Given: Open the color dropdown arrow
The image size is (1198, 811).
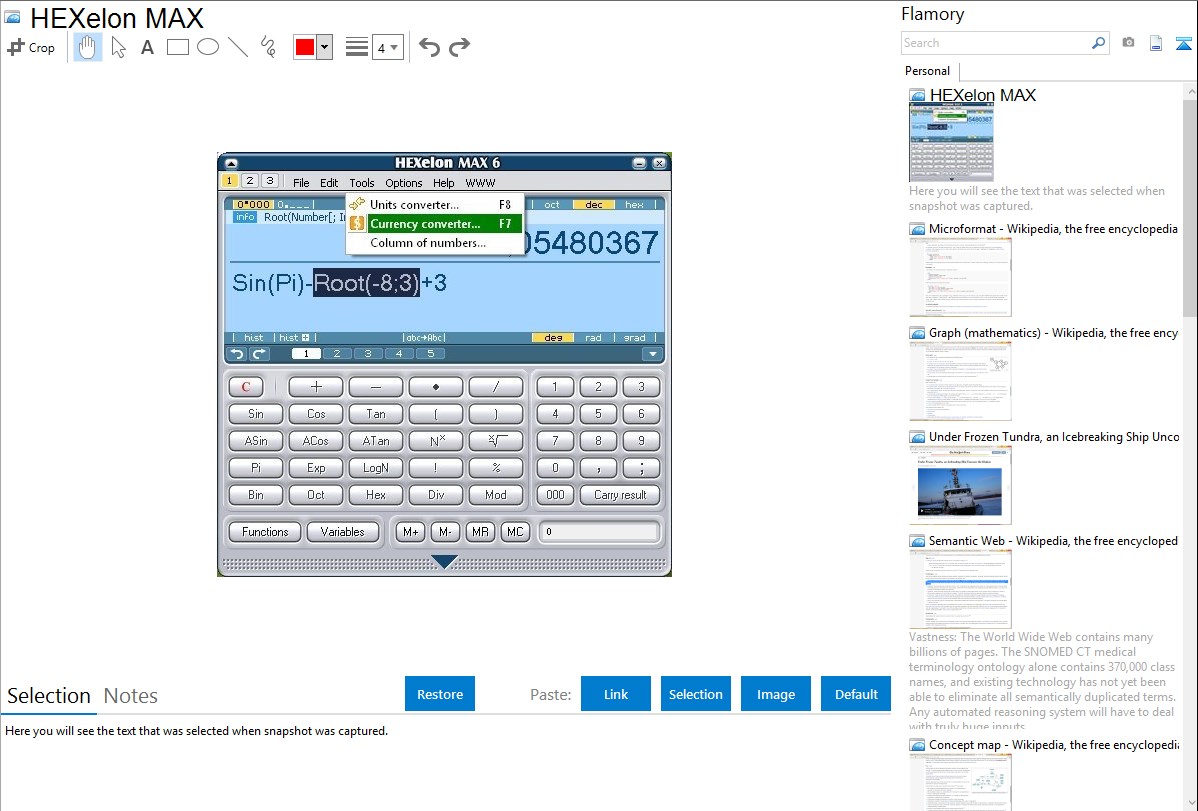Looking at the screenshot, I should [324, 47].
